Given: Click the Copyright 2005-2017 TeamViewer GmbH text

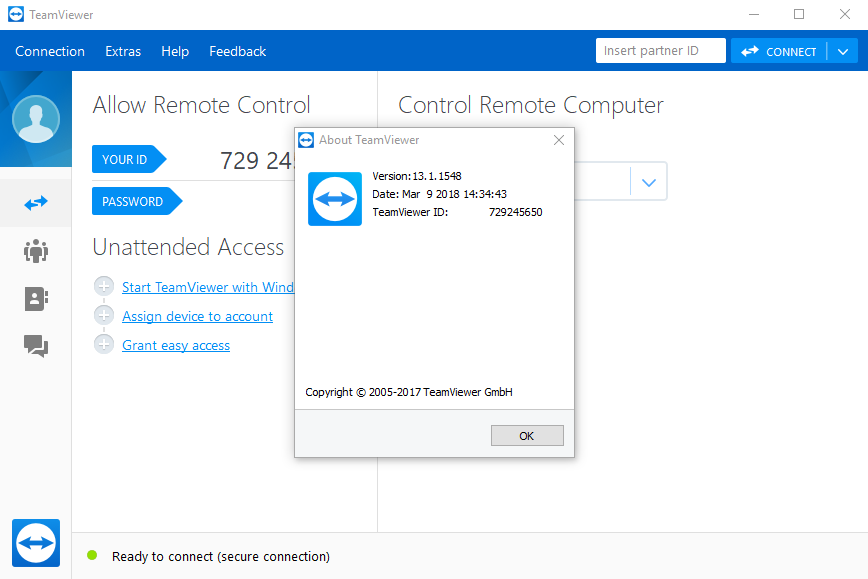Looking at the screenshot, I should pos(409,392).
